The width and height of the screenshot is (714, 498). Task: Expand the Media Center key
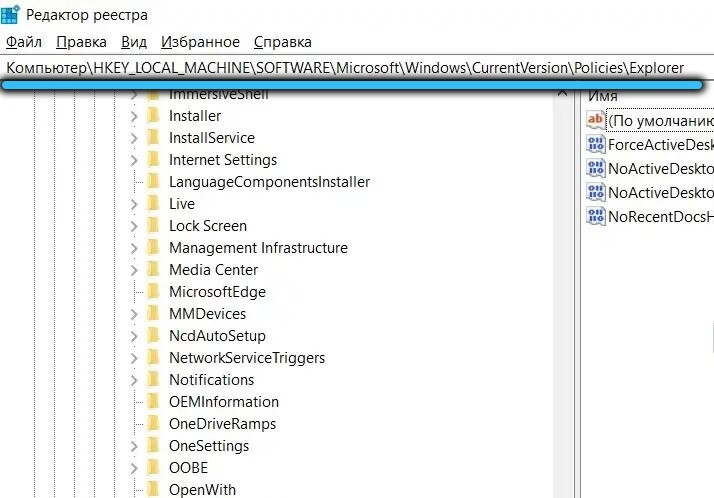coord(134,270)
